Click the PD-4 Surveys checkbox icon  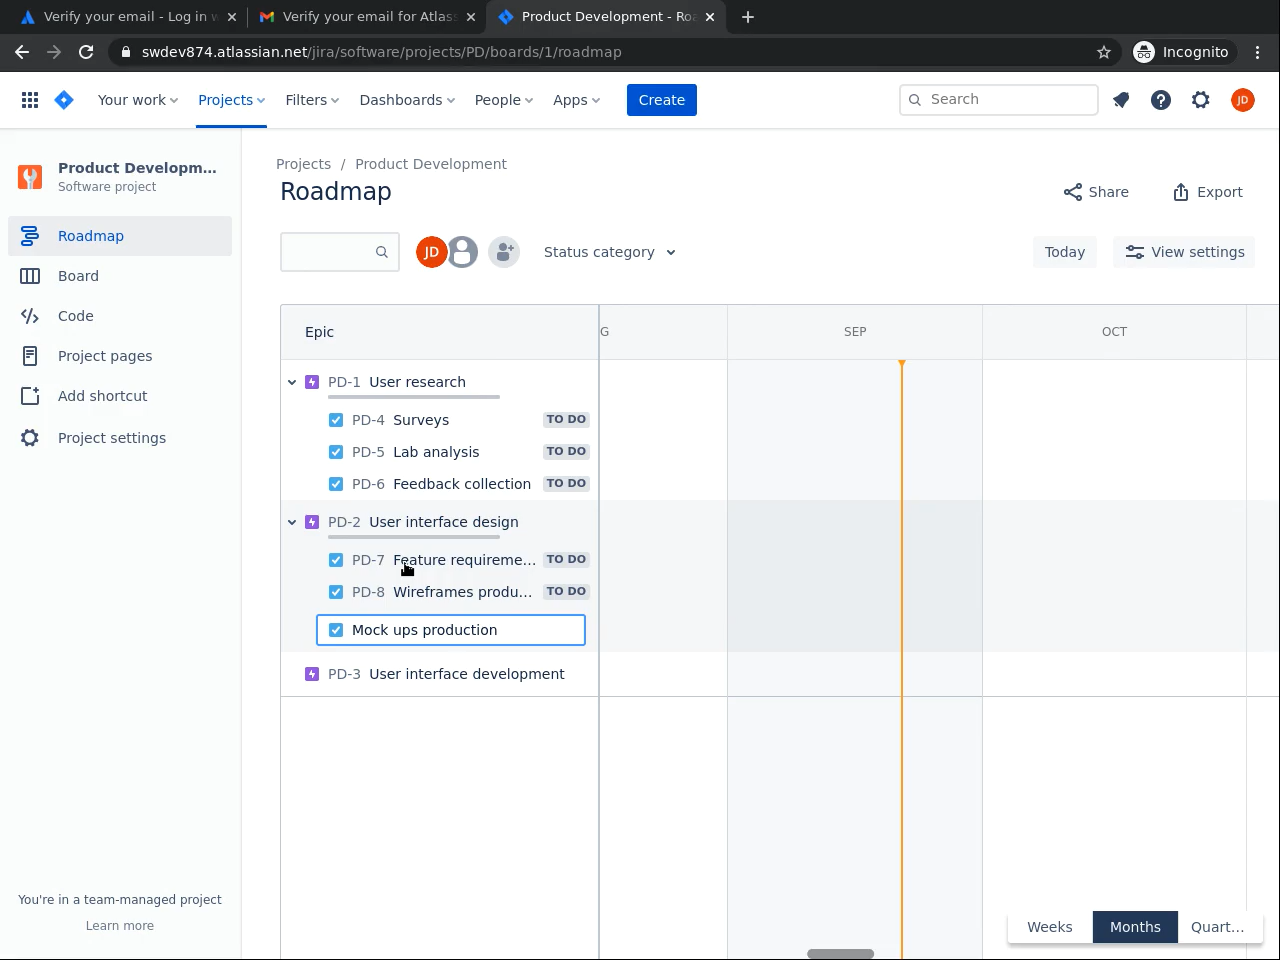[x=336, y=420]
